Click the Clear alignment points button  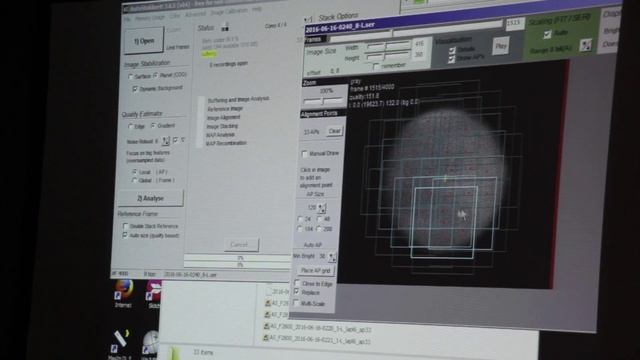click(x=334, y=131)
